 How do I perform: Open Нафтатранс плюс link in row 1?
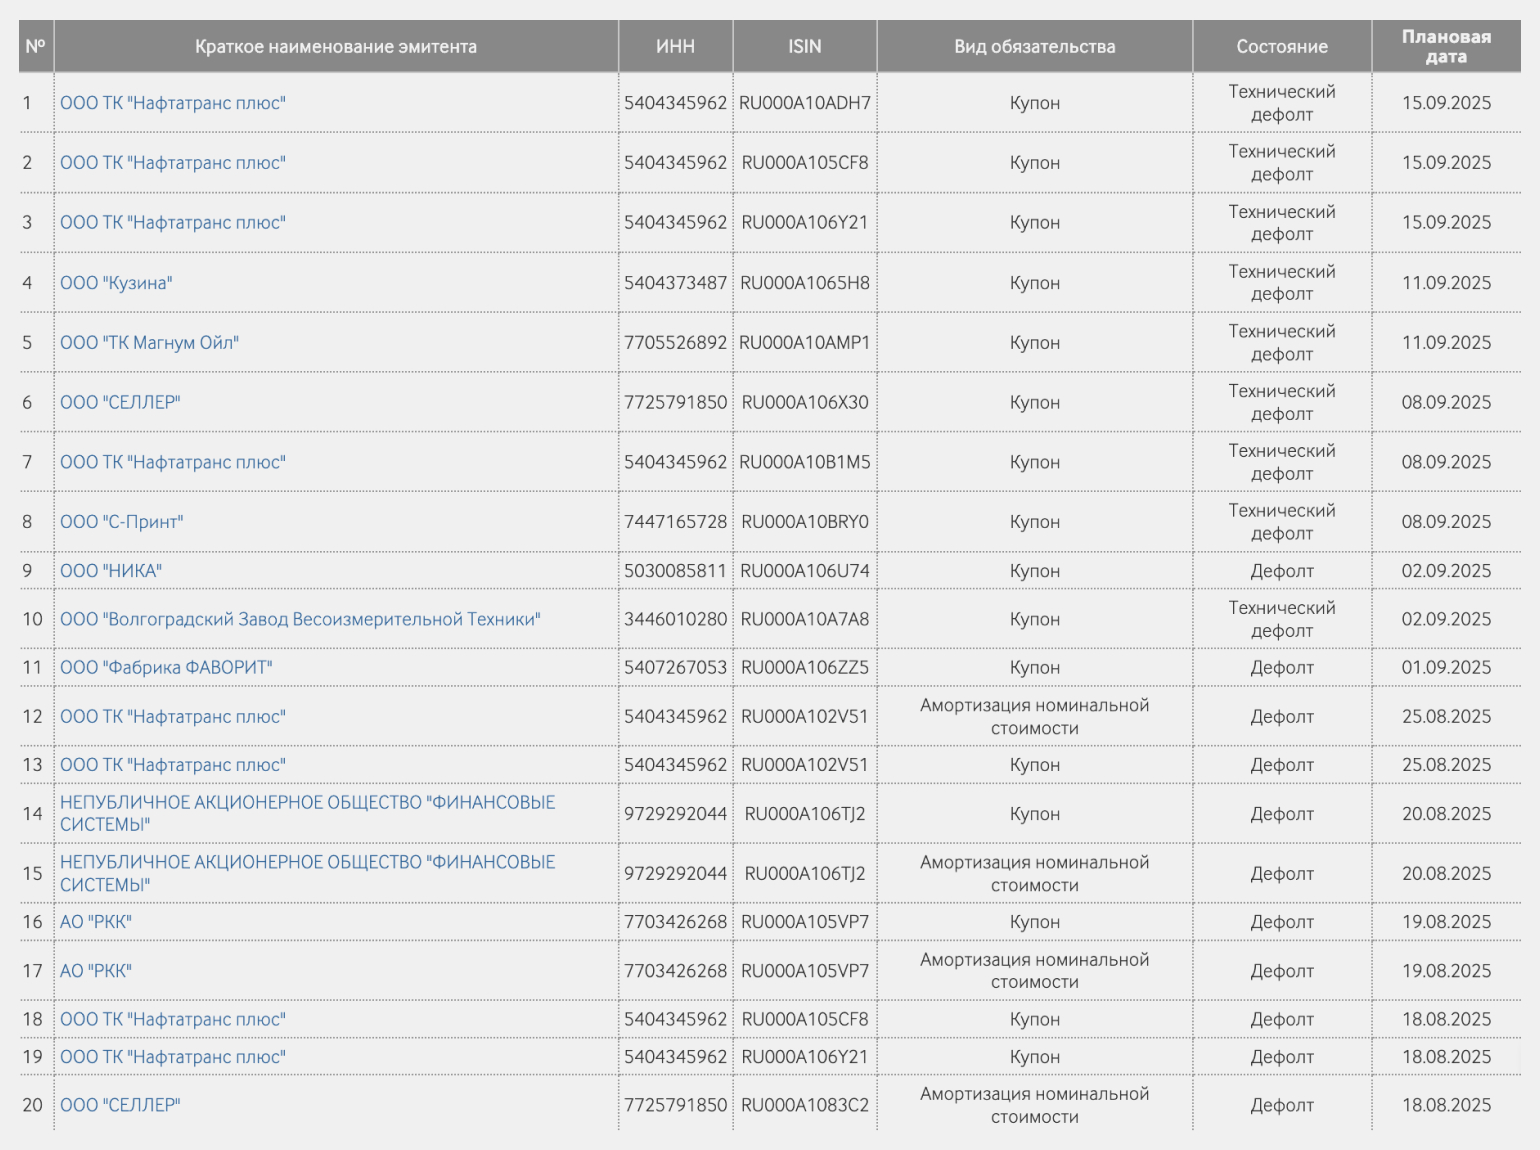(x=173, y=103)
